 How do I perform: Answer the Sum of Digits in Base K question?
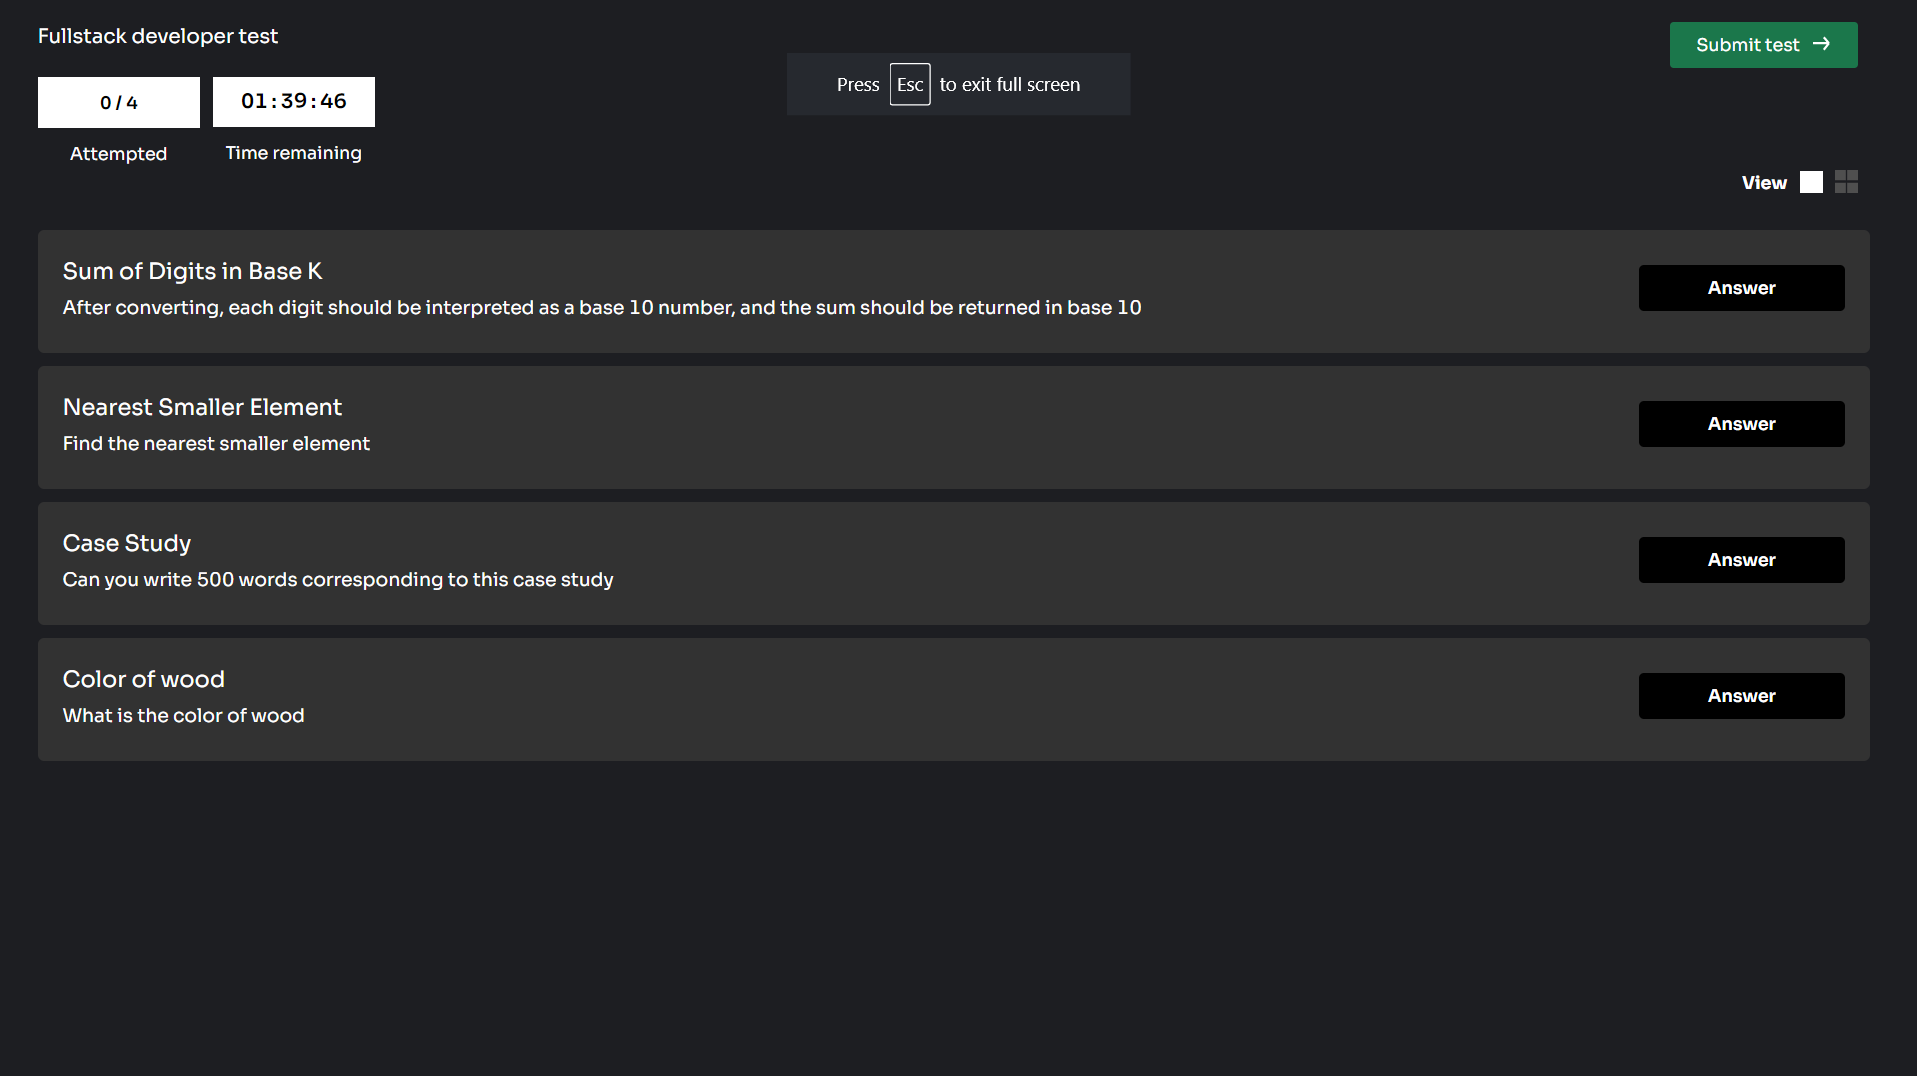1741,288
